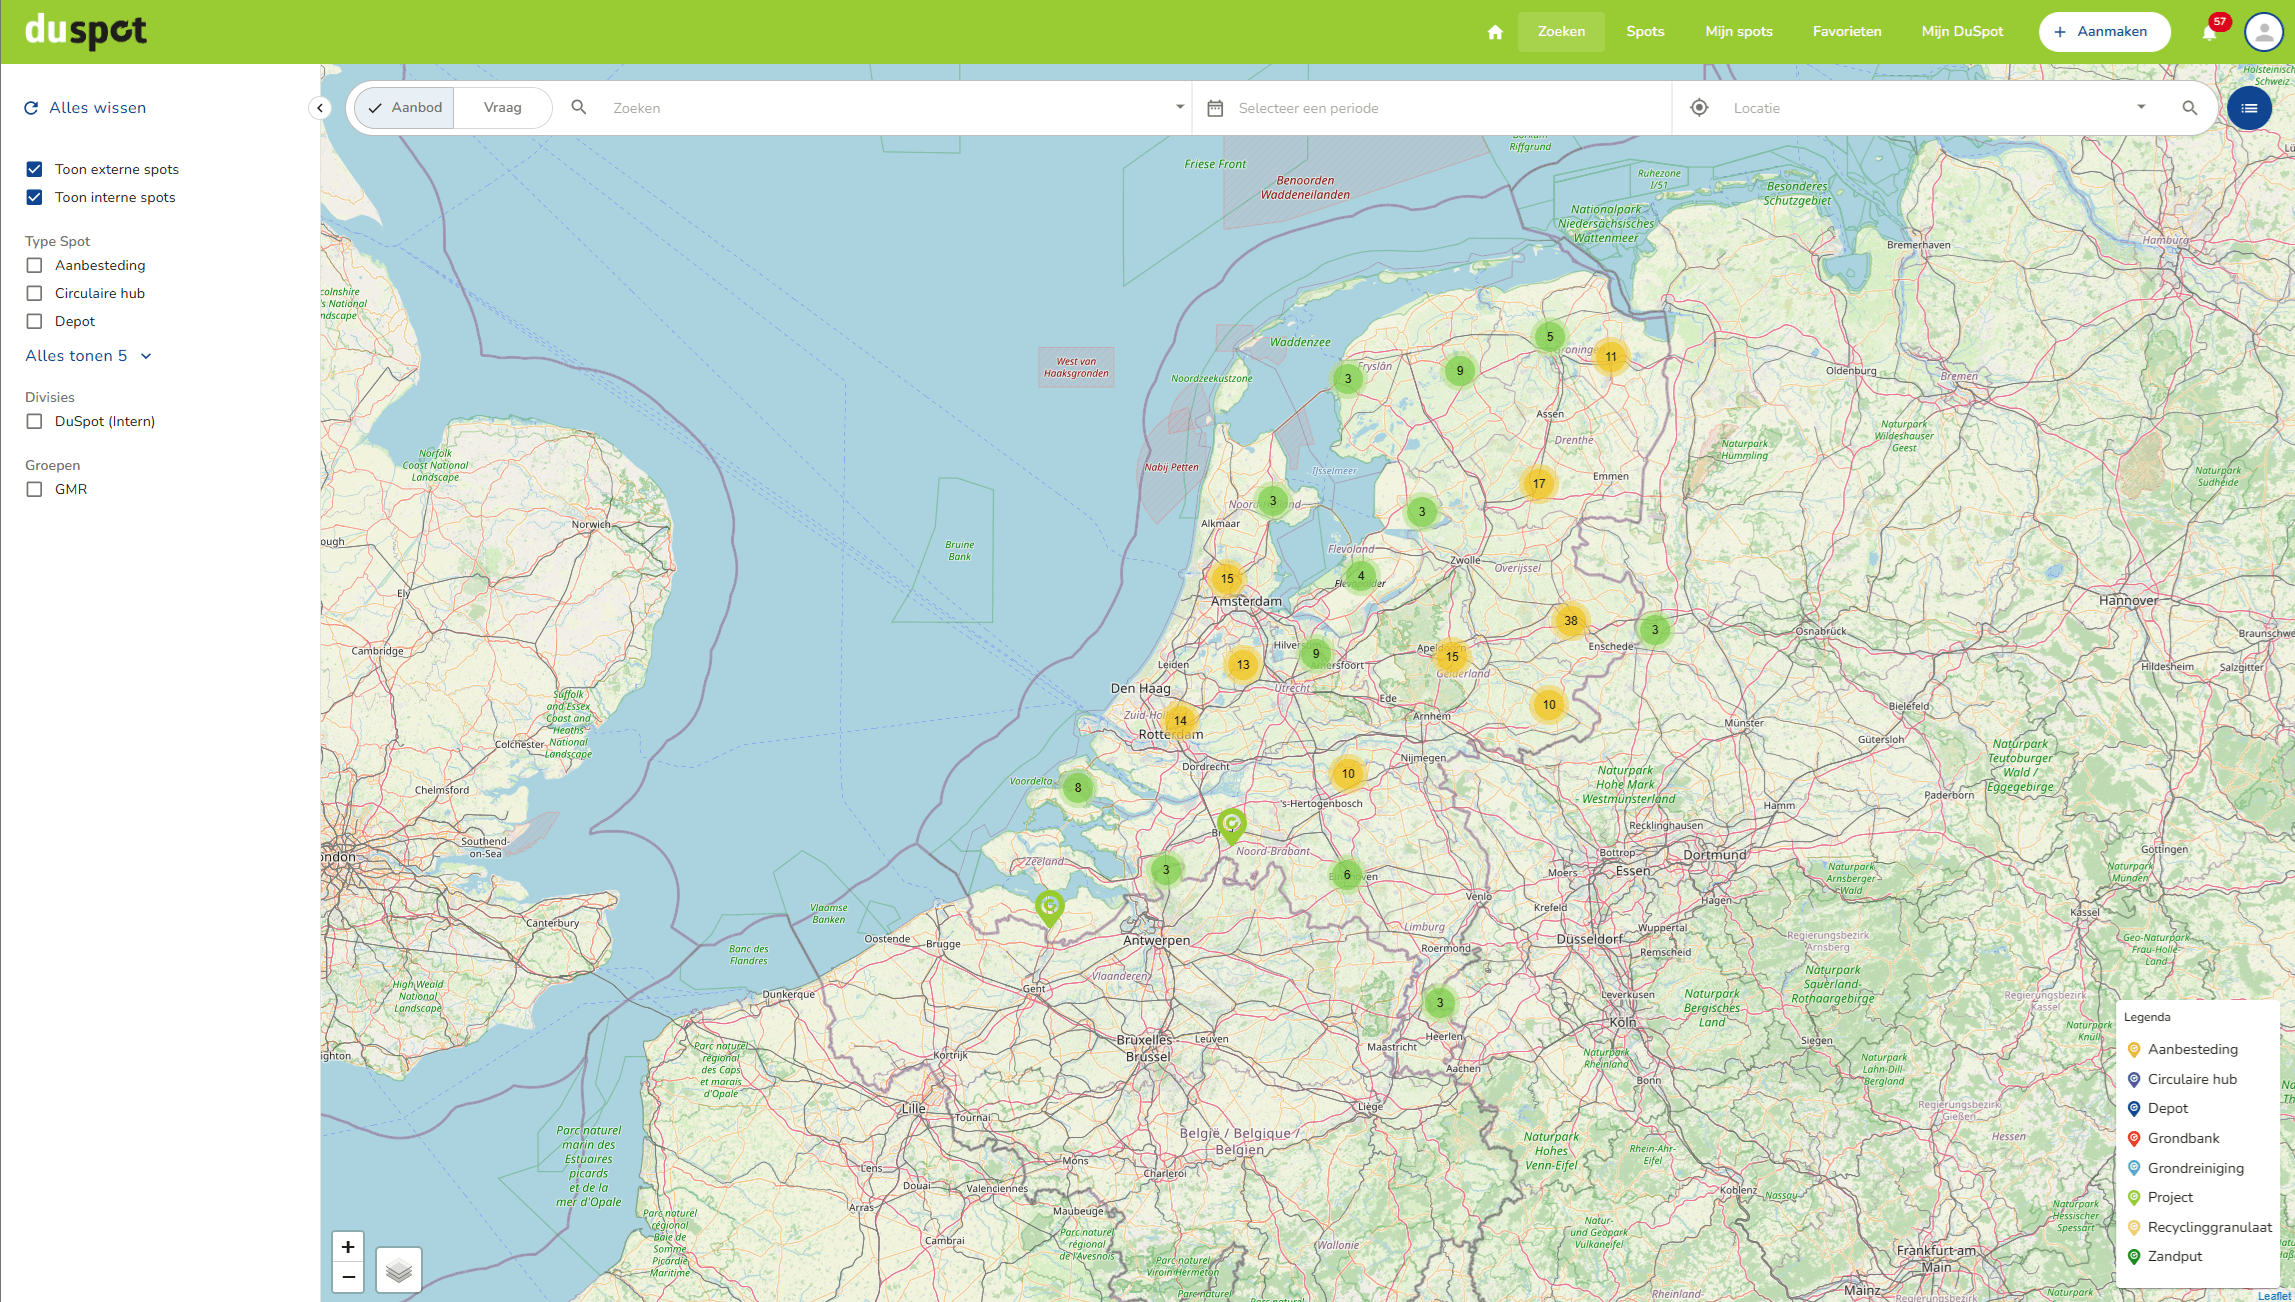
Task: Click the Selecteer een periode field
Action: point(1308,108)
